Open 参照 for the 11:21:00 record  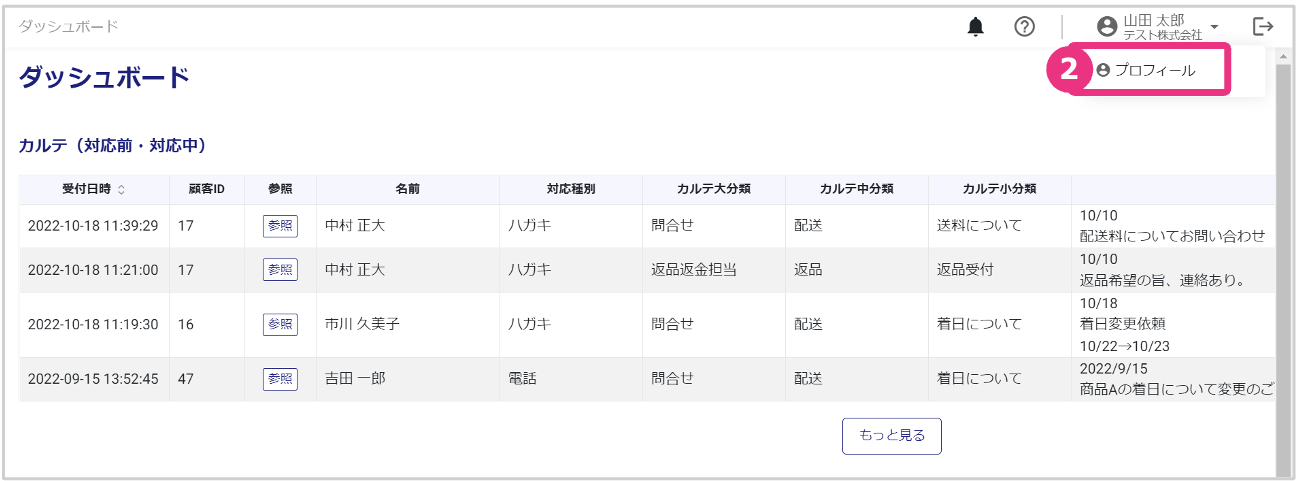click(280, 270)
